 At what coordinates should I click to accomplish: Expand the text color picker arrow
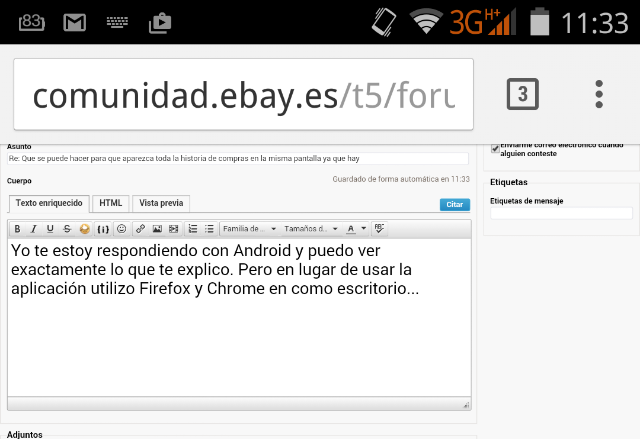point(362,229)
